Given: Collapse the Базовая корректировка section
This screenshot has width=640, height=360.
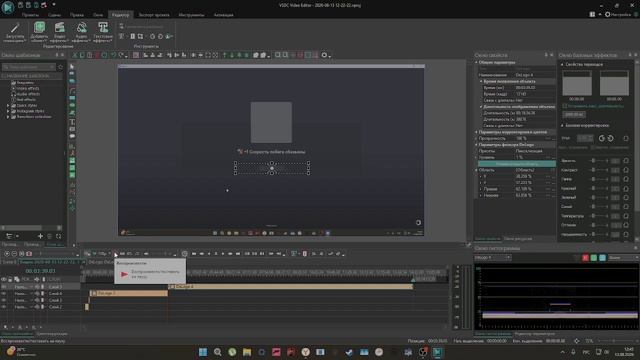Looking at the screenshot, I should [562, 125].
